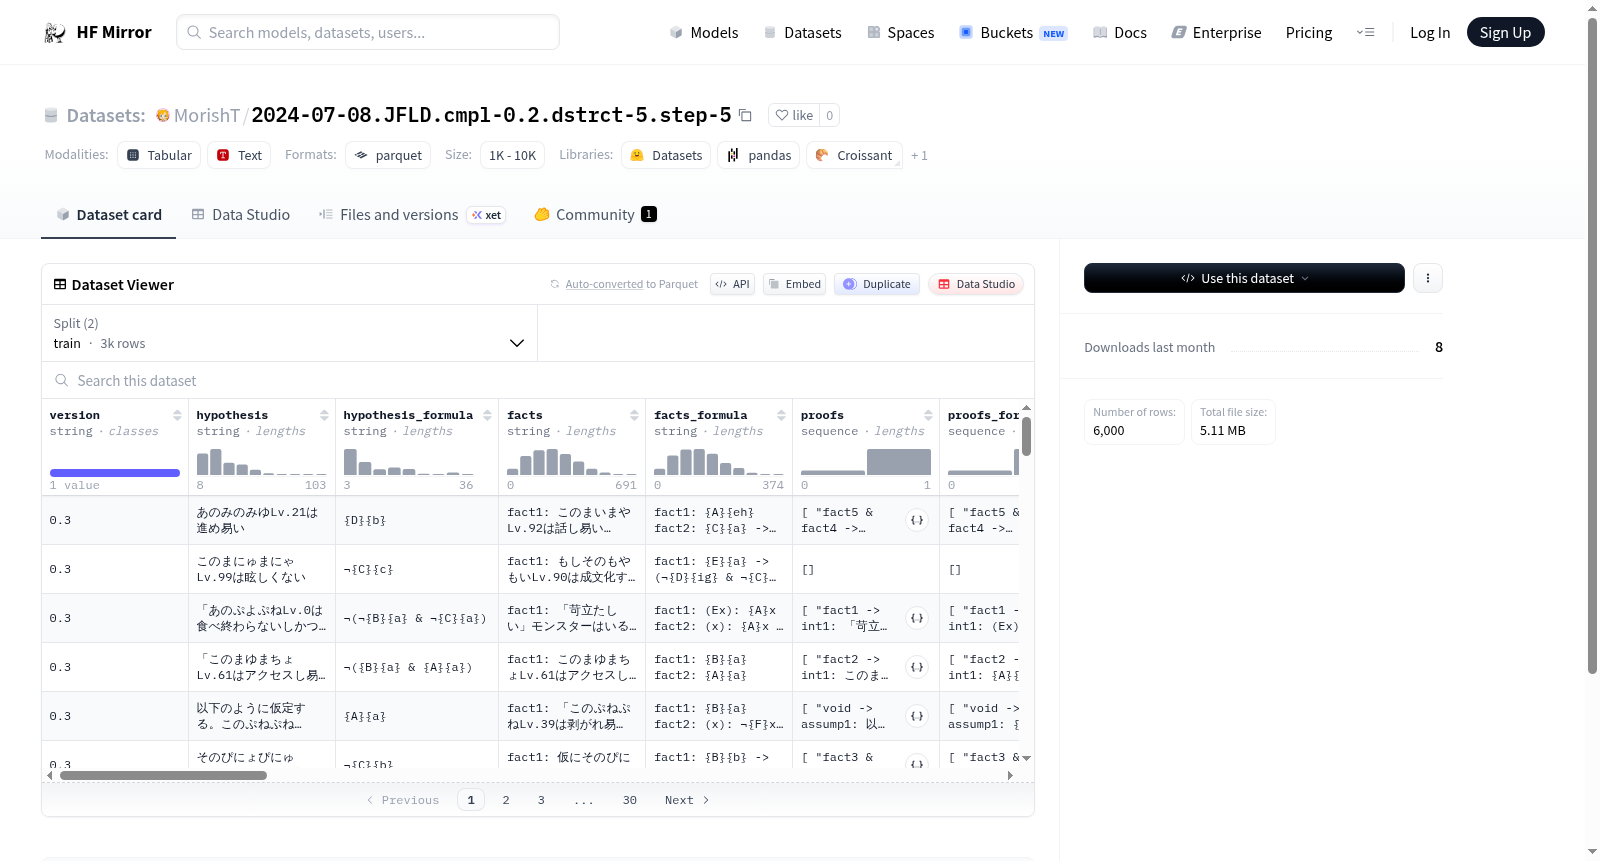Open Dataset card tab
This screenshot has height=861, width=1600.
(109, 214)
